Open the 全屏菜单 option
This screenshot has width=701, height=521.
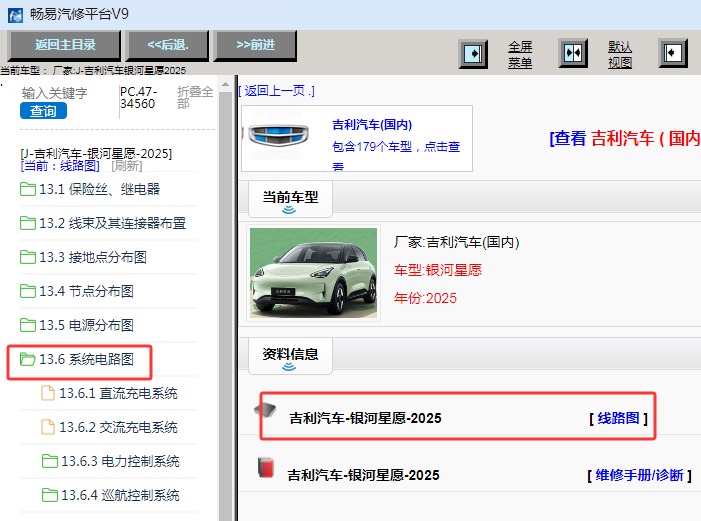point(520,54)
